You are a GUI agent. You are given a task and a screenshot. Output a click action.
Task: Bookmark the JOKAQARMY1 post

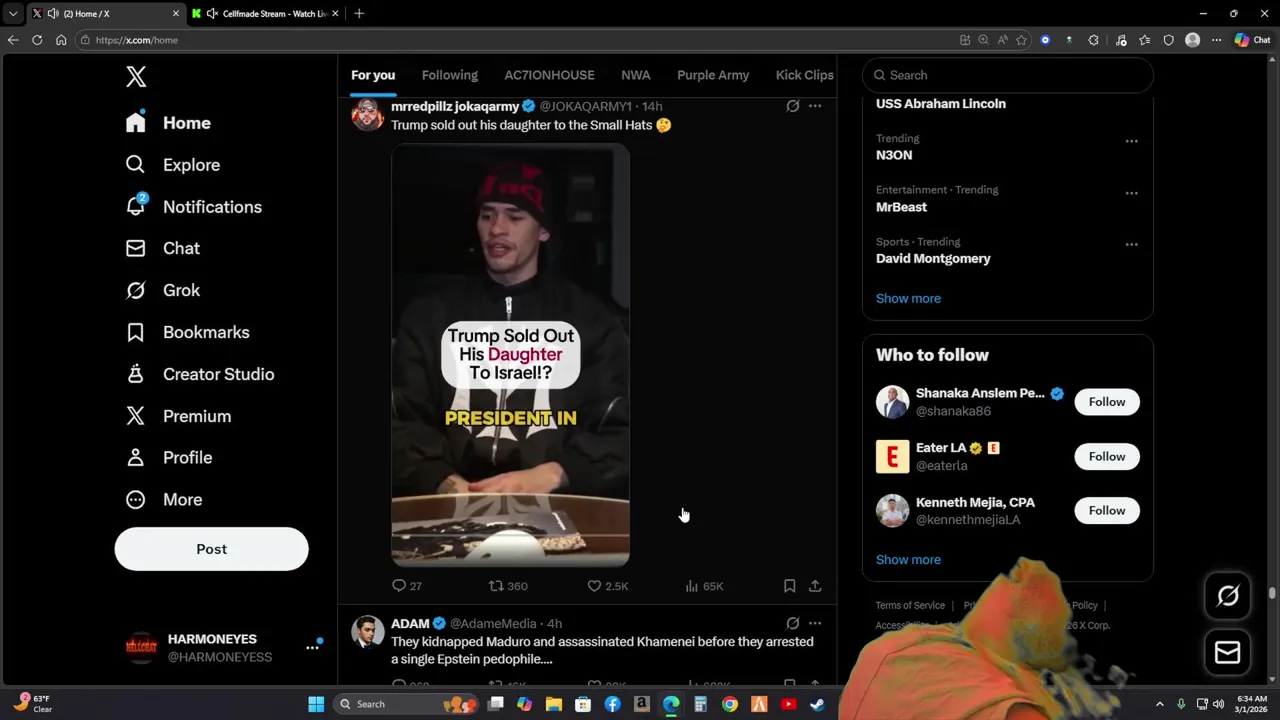click(789, 586)
